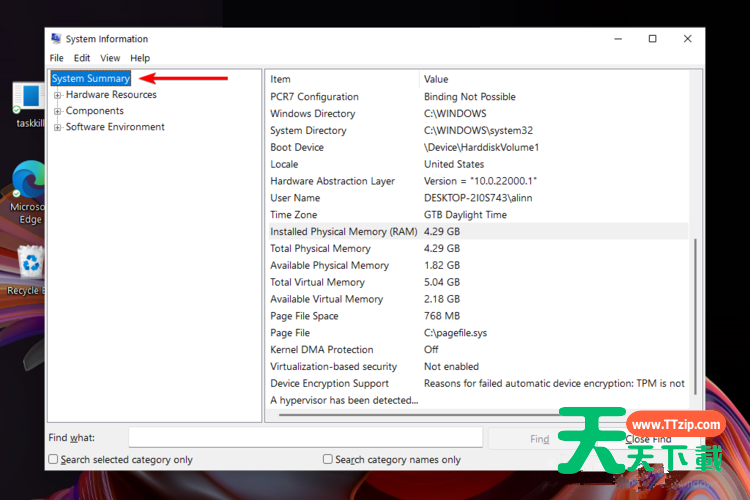This screenshot has width=750, height=500.
Task: Select the PCR7 Configuration row
Action: (x=478, y=97)
